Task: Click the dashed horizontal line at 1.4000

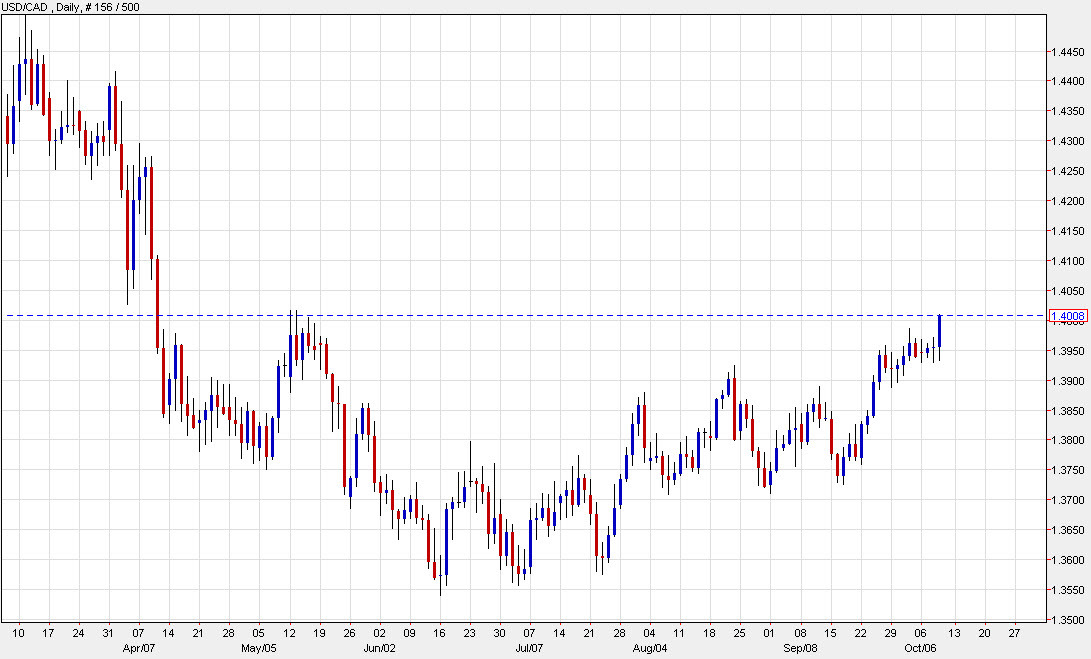Action: (500, 313)
